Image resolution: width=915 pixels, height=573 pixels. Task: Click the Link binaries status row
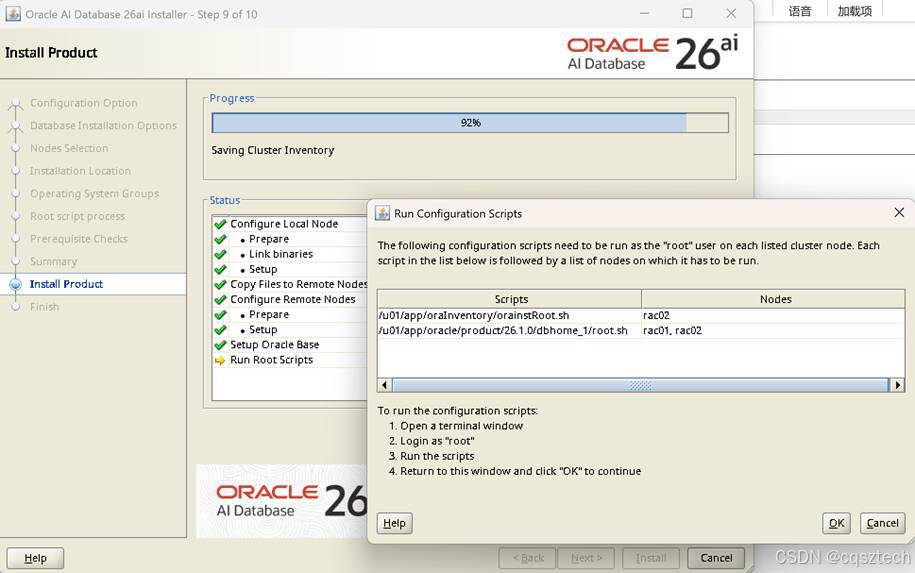point(290,254)
